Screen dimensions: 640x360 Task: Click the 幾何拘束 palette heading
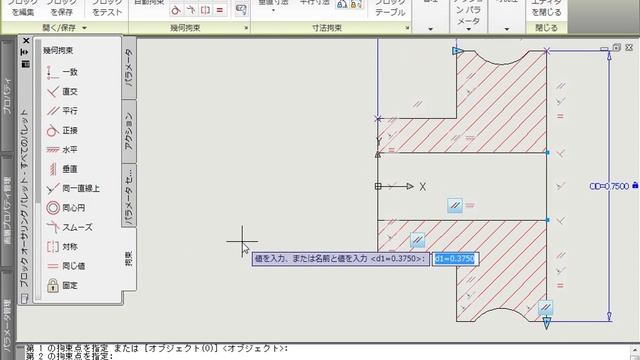pyautogui.click(x=58, y=51)
